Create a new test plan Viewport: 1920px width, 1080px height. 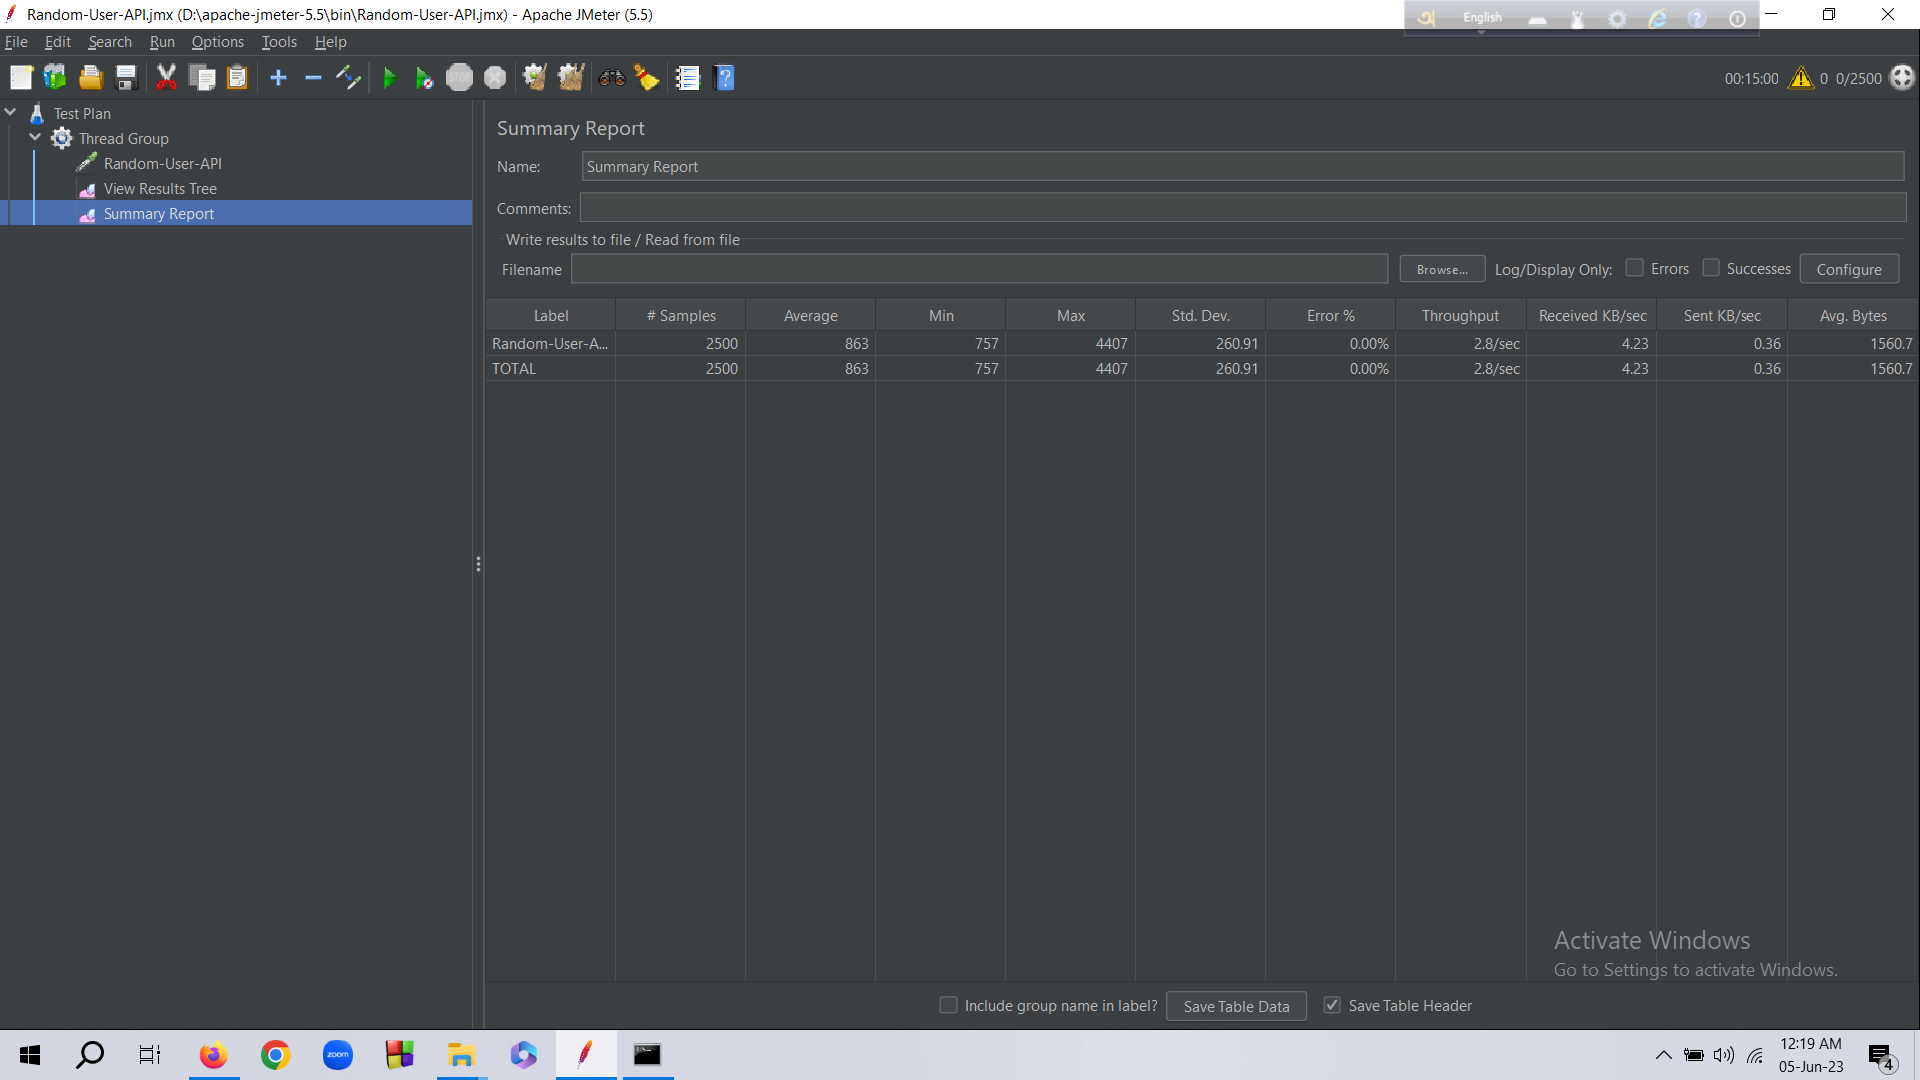[20, 77]
